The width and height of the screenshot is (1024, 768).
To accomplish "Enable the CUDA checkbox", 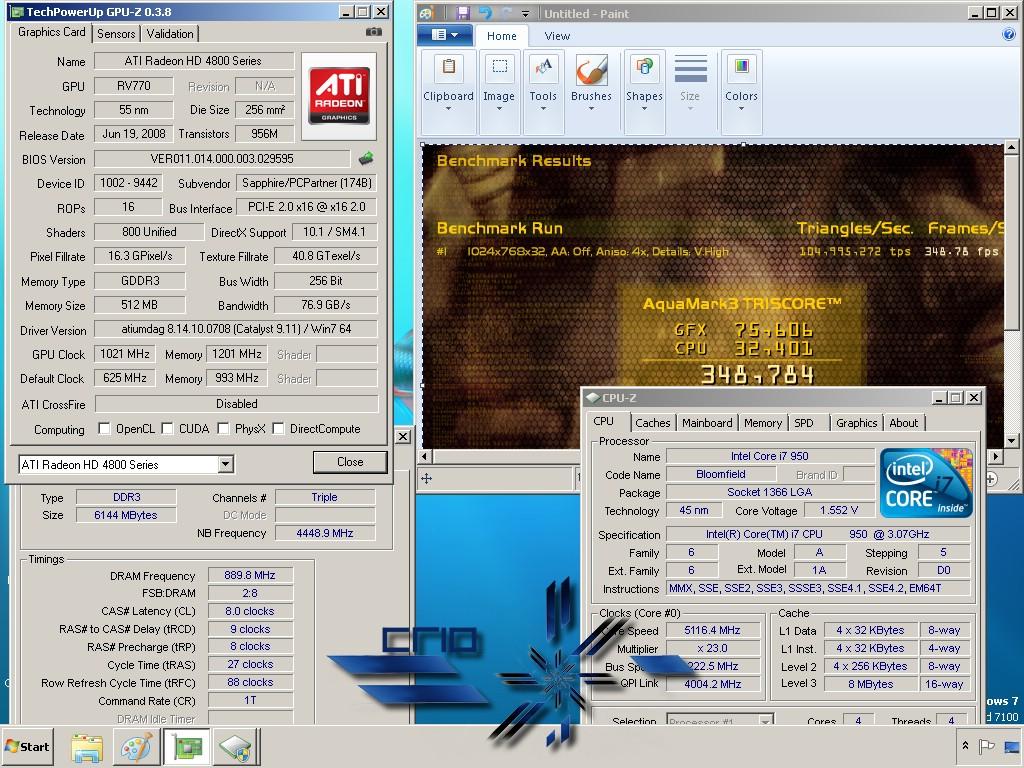I will coord(167,428).
